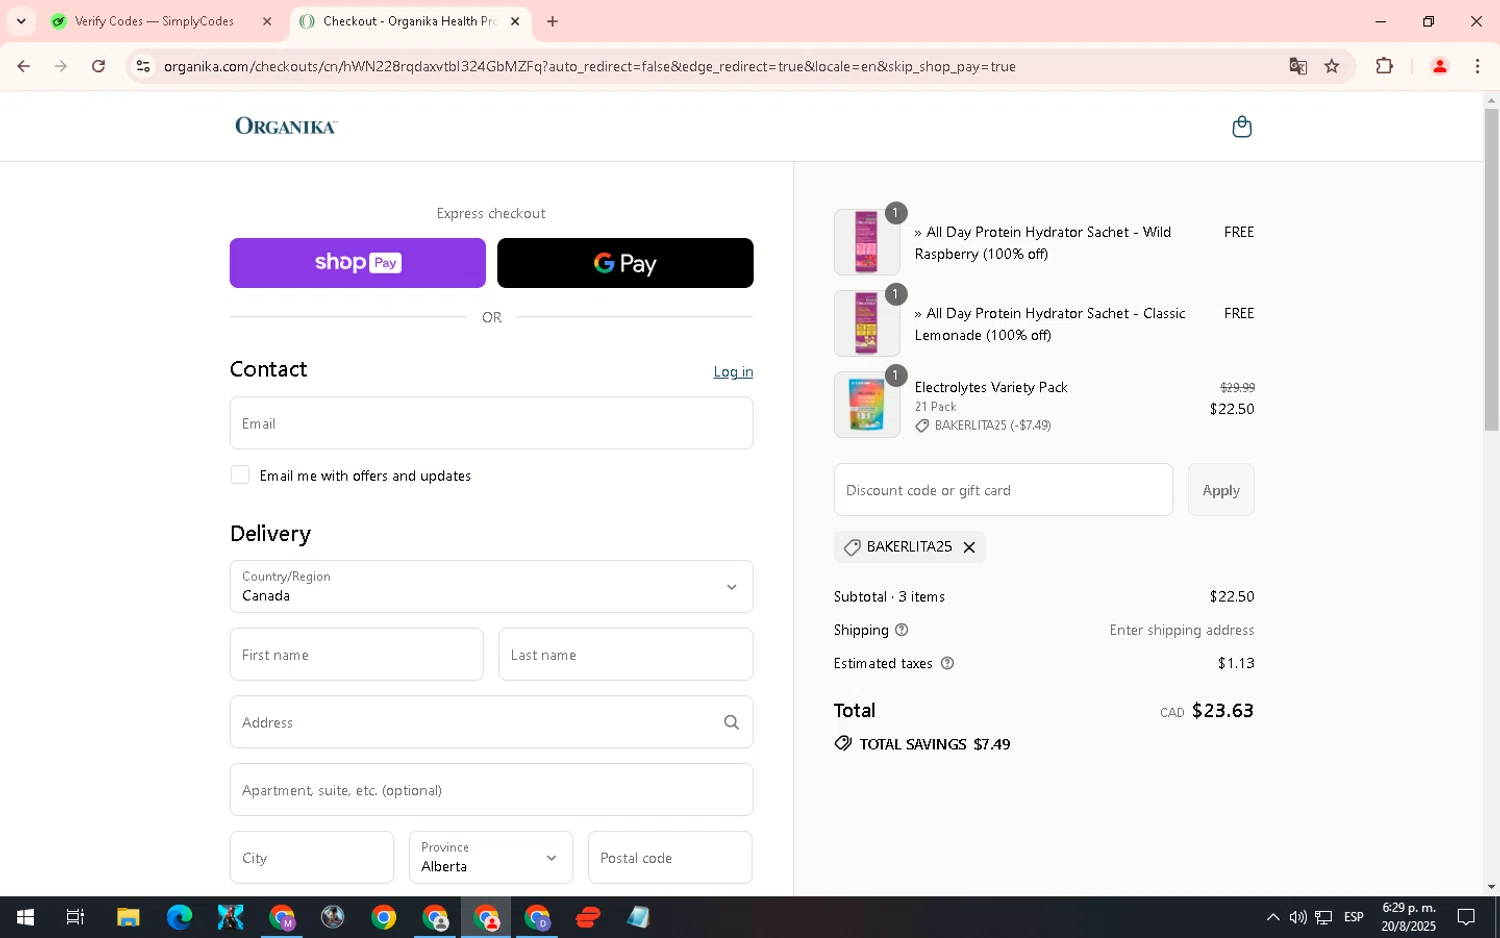Image resolution: width=1500 pixels, height=938 pixels.
Task: Click the browser back arrow
Action: (24, 66)
